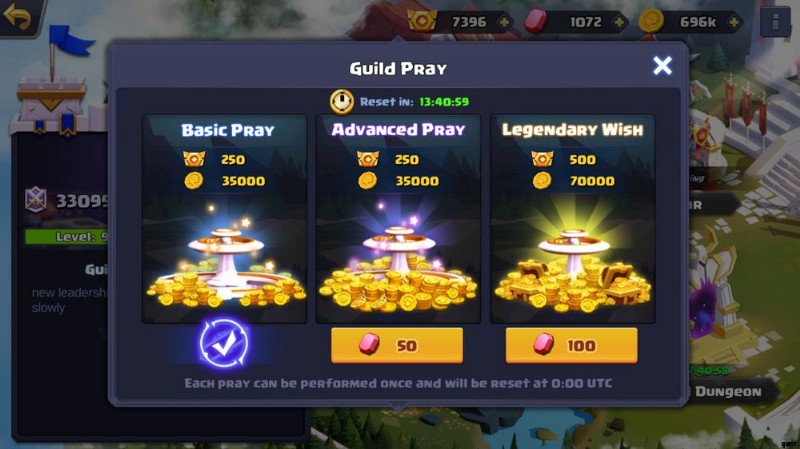The image size is (800, 449).
Task: Select the Advanced Pray fountain card
Action: click(398, 219)
